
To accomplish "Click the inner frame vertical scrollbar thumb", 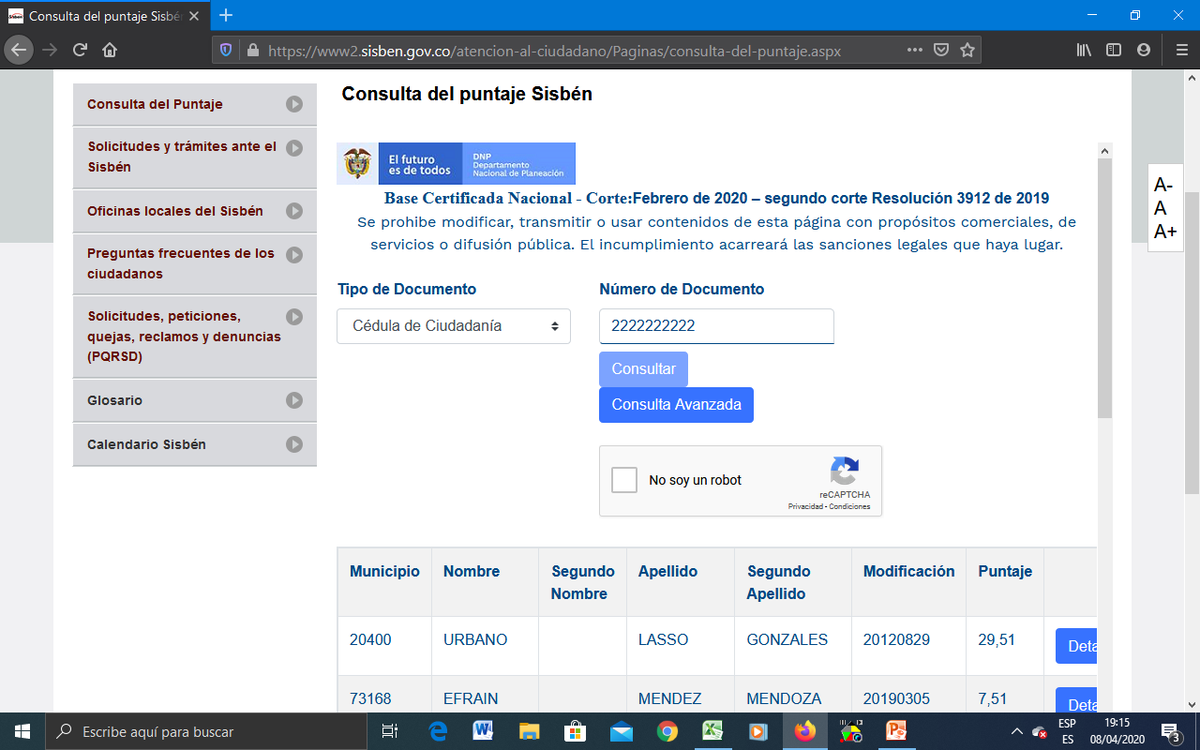I will coord(1104,288).
